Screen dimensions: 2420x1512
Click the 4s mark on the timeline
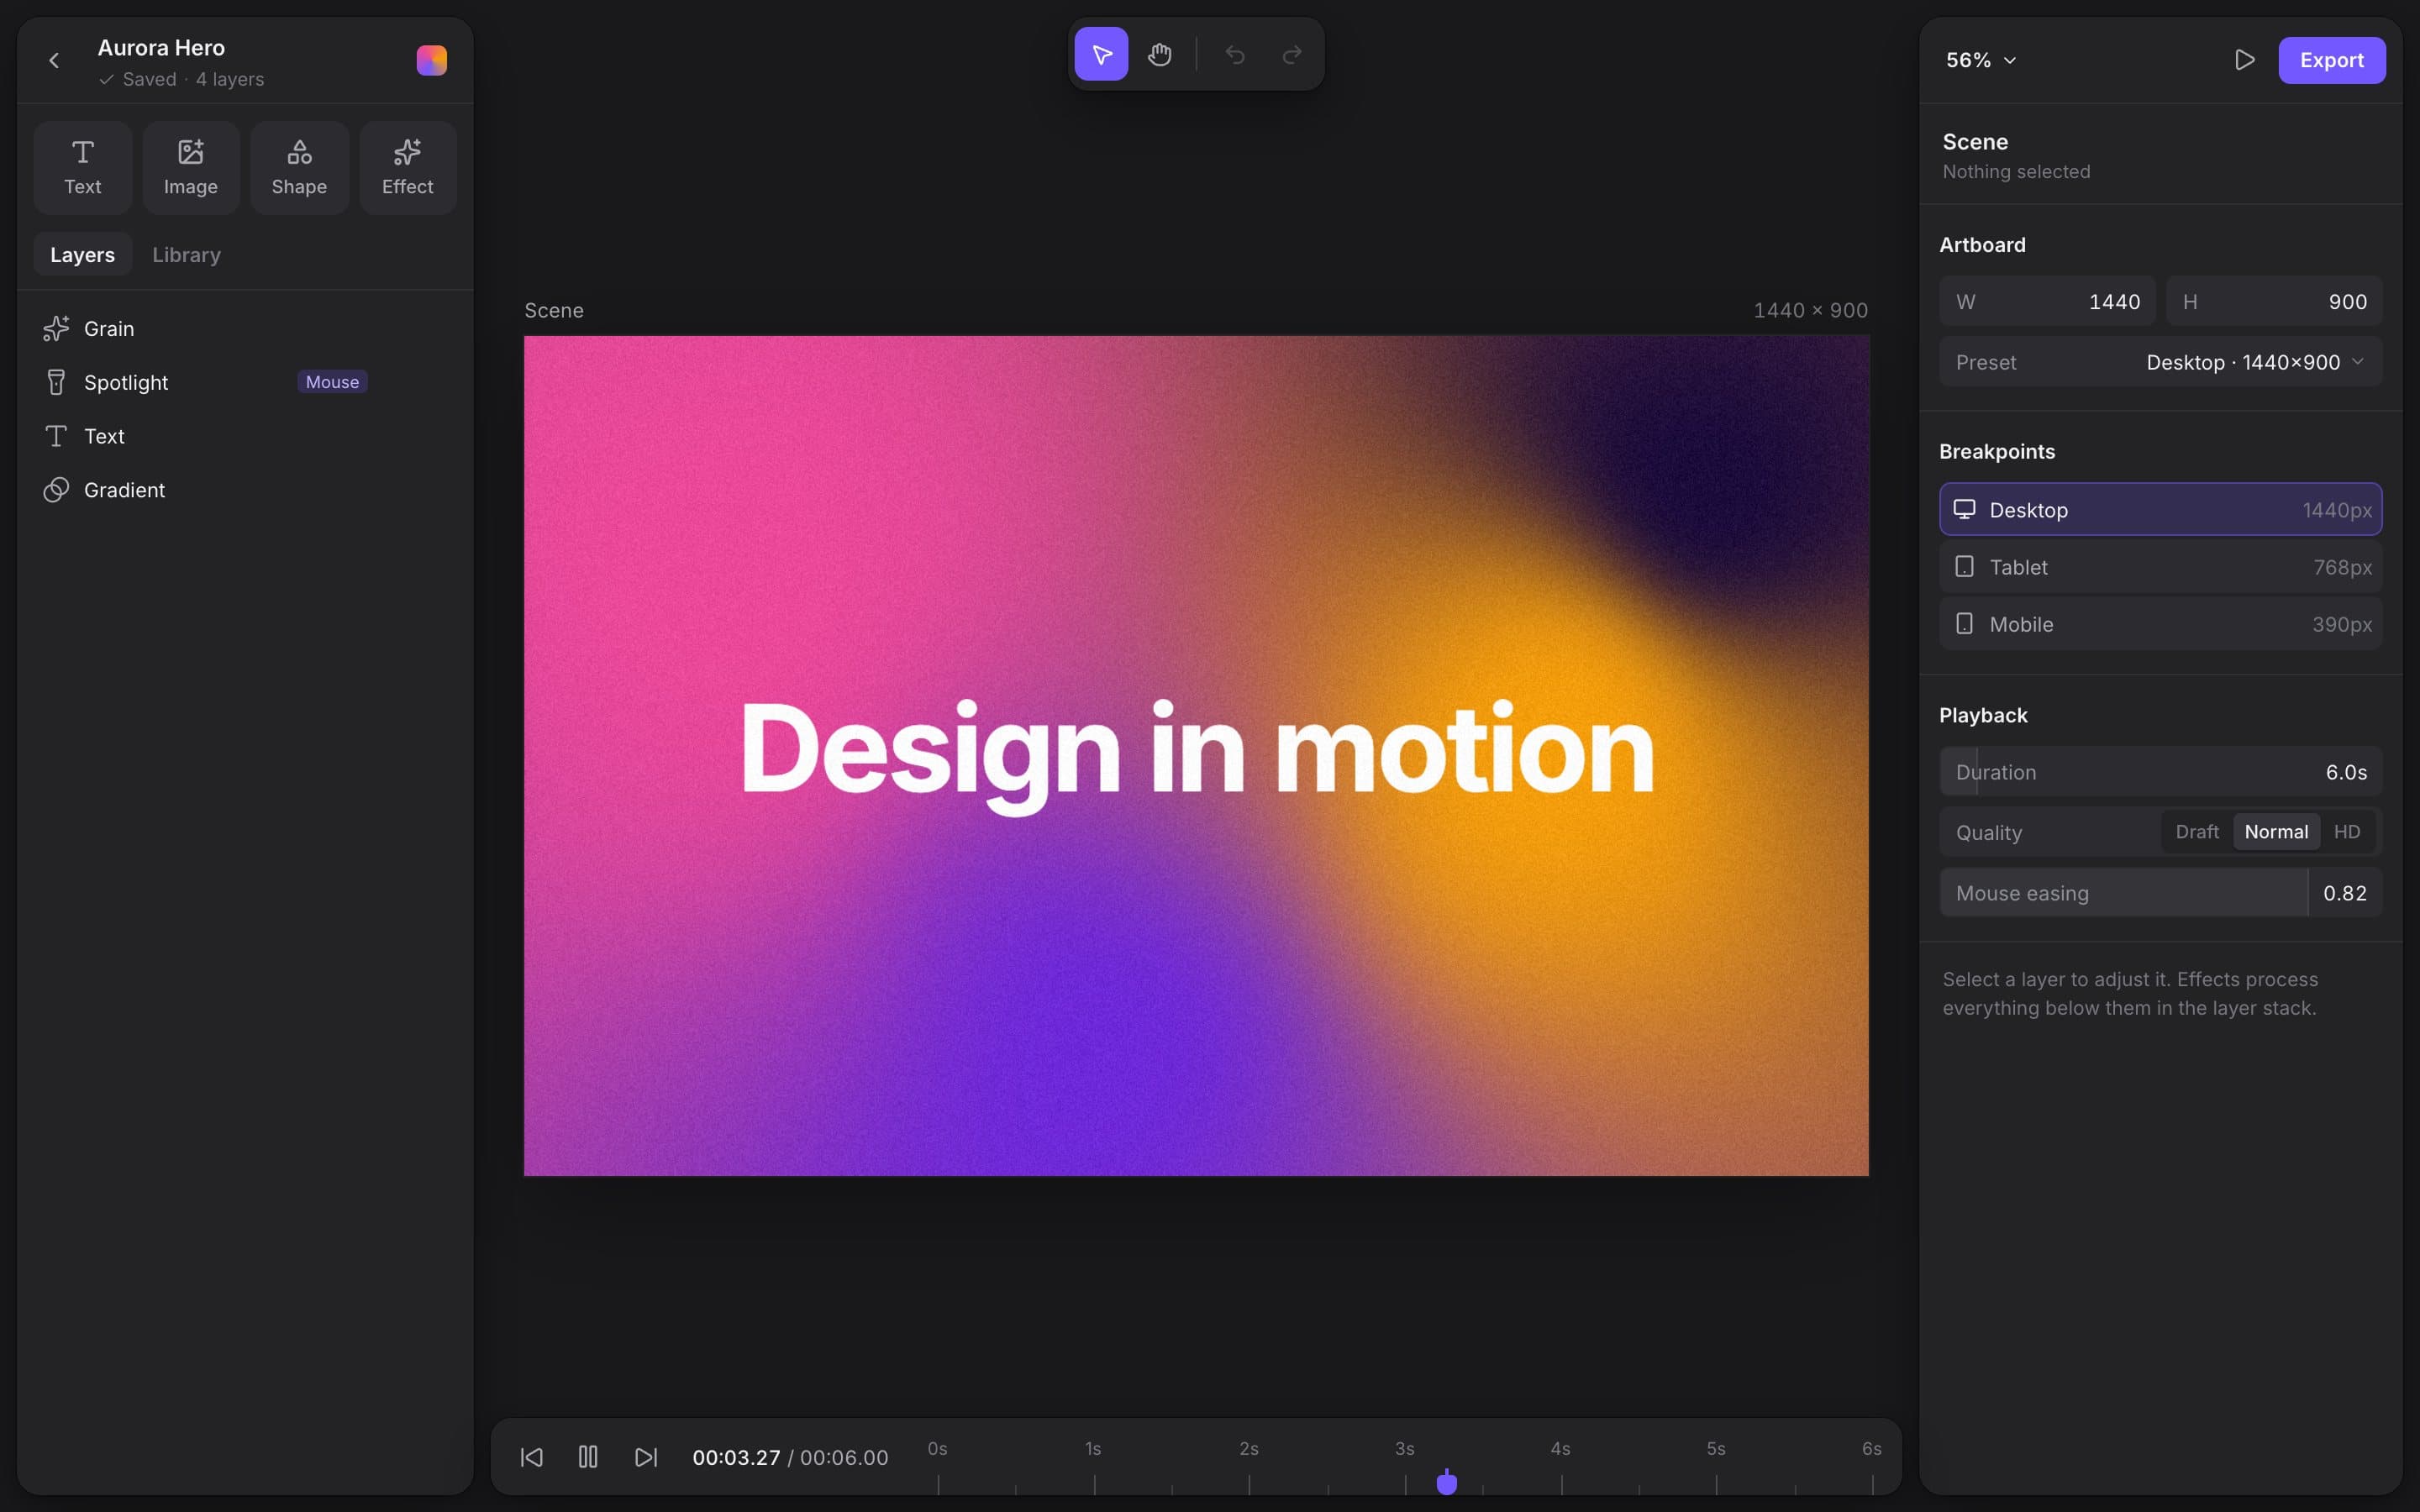point(1560,1449)
